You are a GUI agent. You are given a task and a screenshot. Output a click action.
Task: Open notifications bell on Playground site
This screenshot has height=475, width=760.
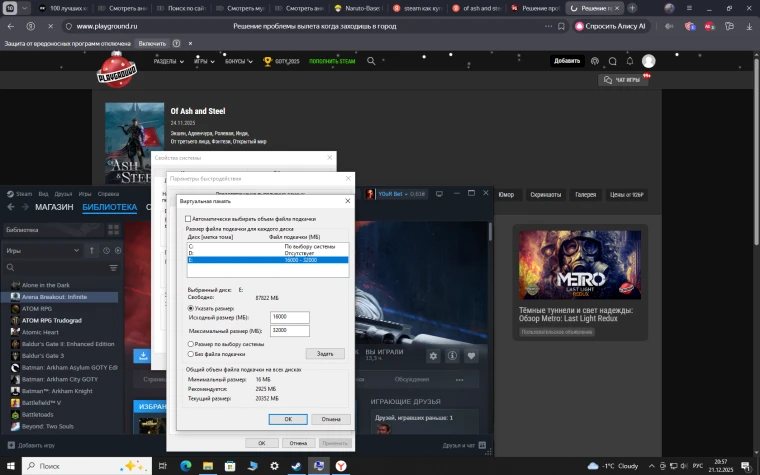pos(630,61)
